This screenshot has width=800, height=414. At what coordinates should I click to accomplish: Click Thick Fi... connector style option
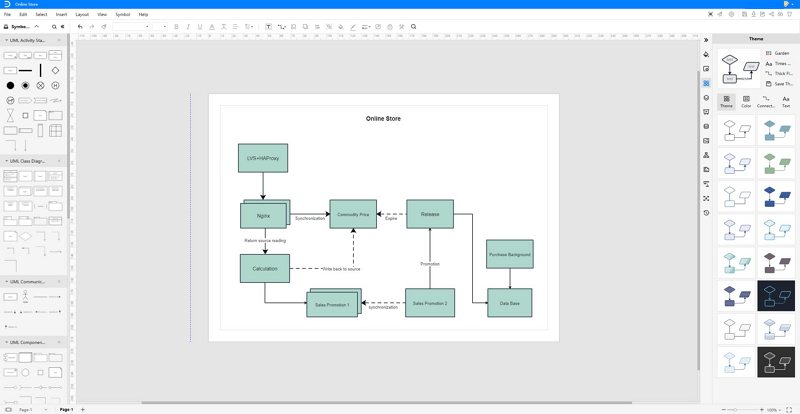(778, 74)
